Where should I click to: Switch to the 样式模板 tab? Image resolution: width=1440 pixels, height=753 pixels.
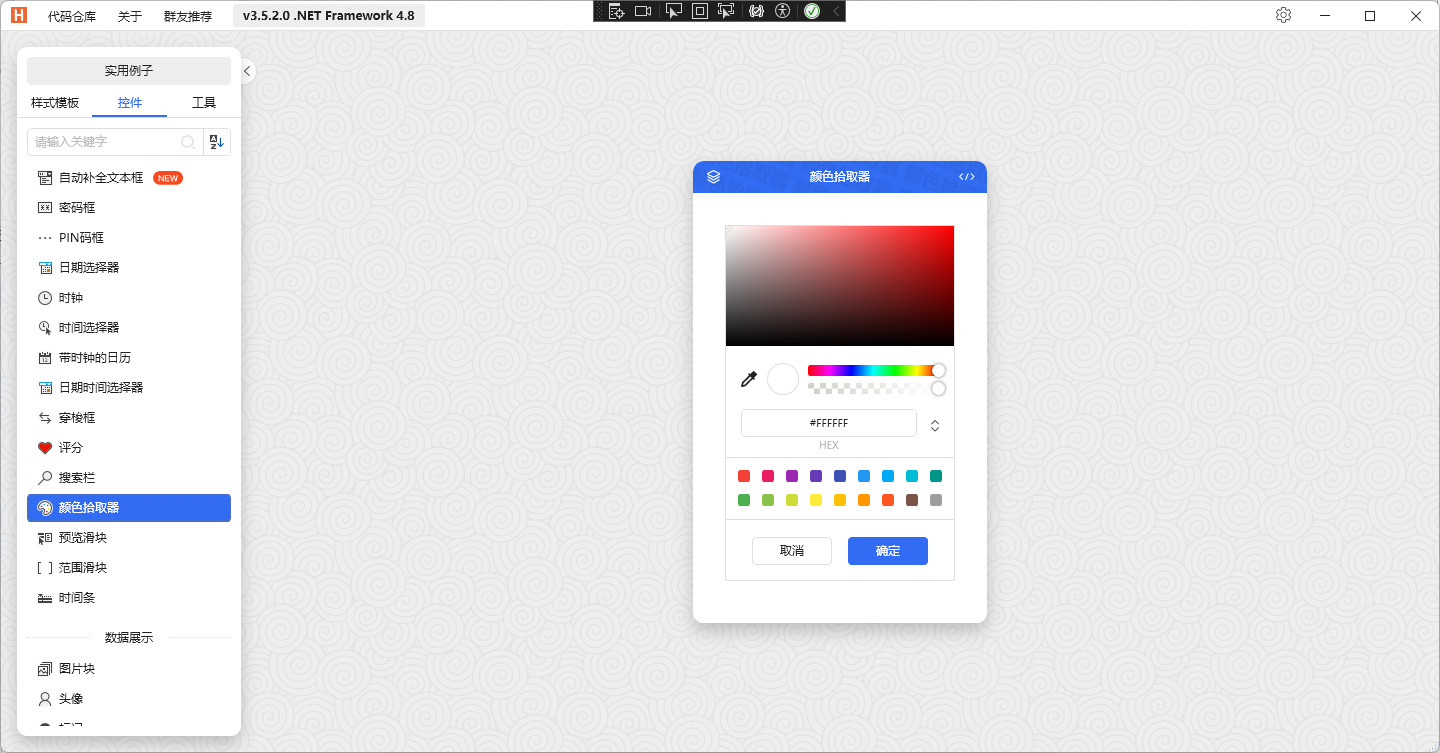55,103
